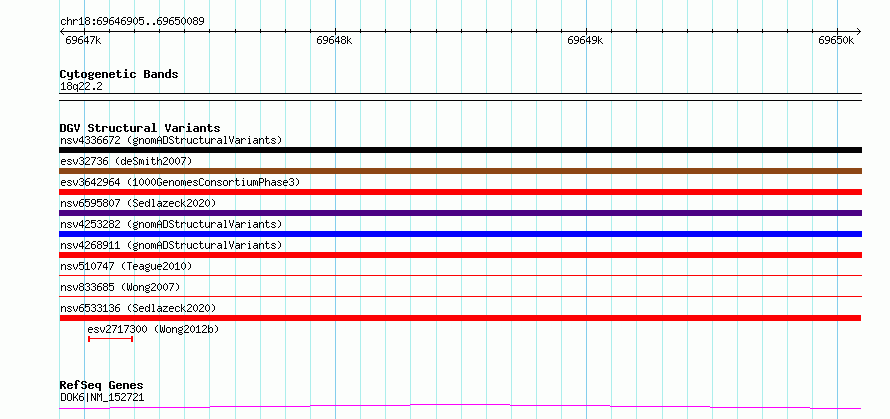Image resolution: width=890 pixels, height=419 pixels.
Task: Open nsv4268911 gnomADStructuralVariants label
Action: pos(171,245)
